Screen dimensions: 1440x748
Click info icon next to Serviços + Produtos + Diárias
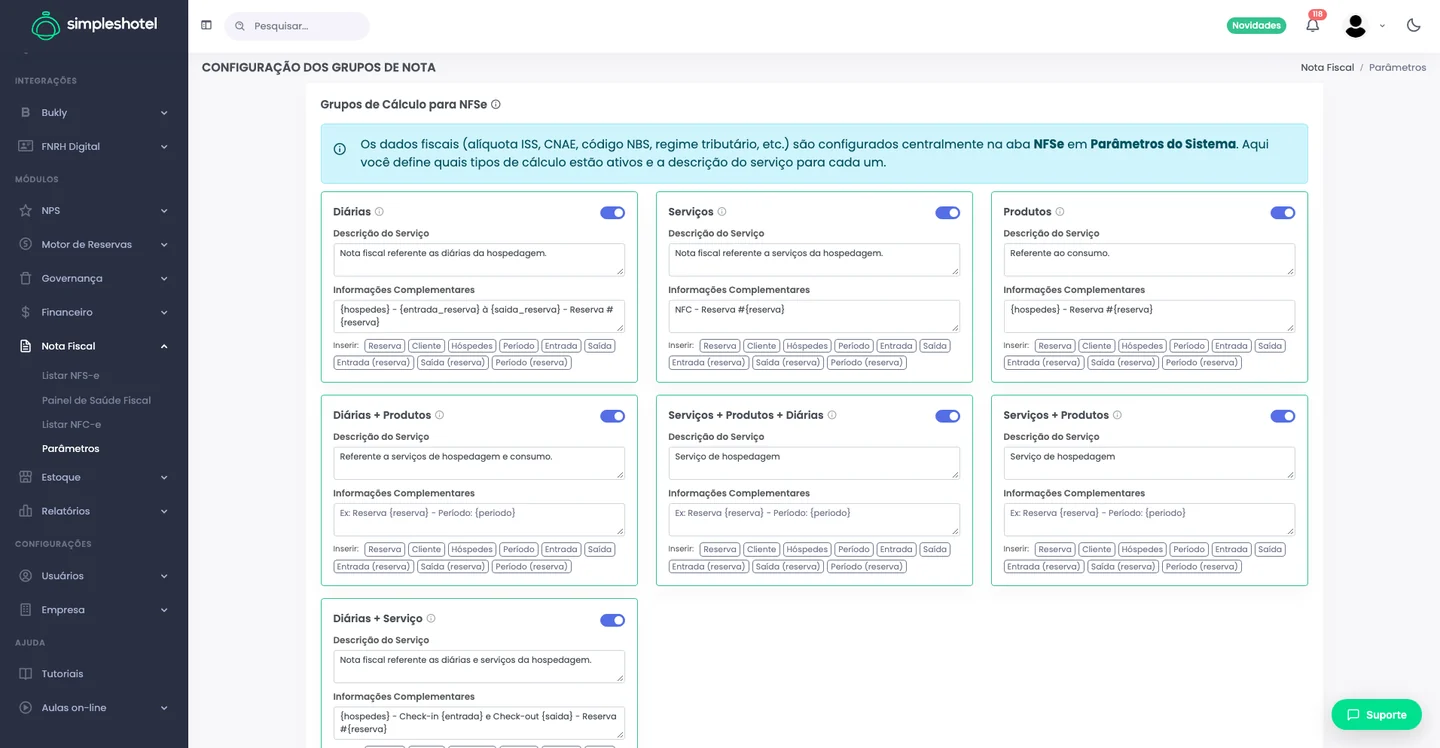click(x=832, y=415)
